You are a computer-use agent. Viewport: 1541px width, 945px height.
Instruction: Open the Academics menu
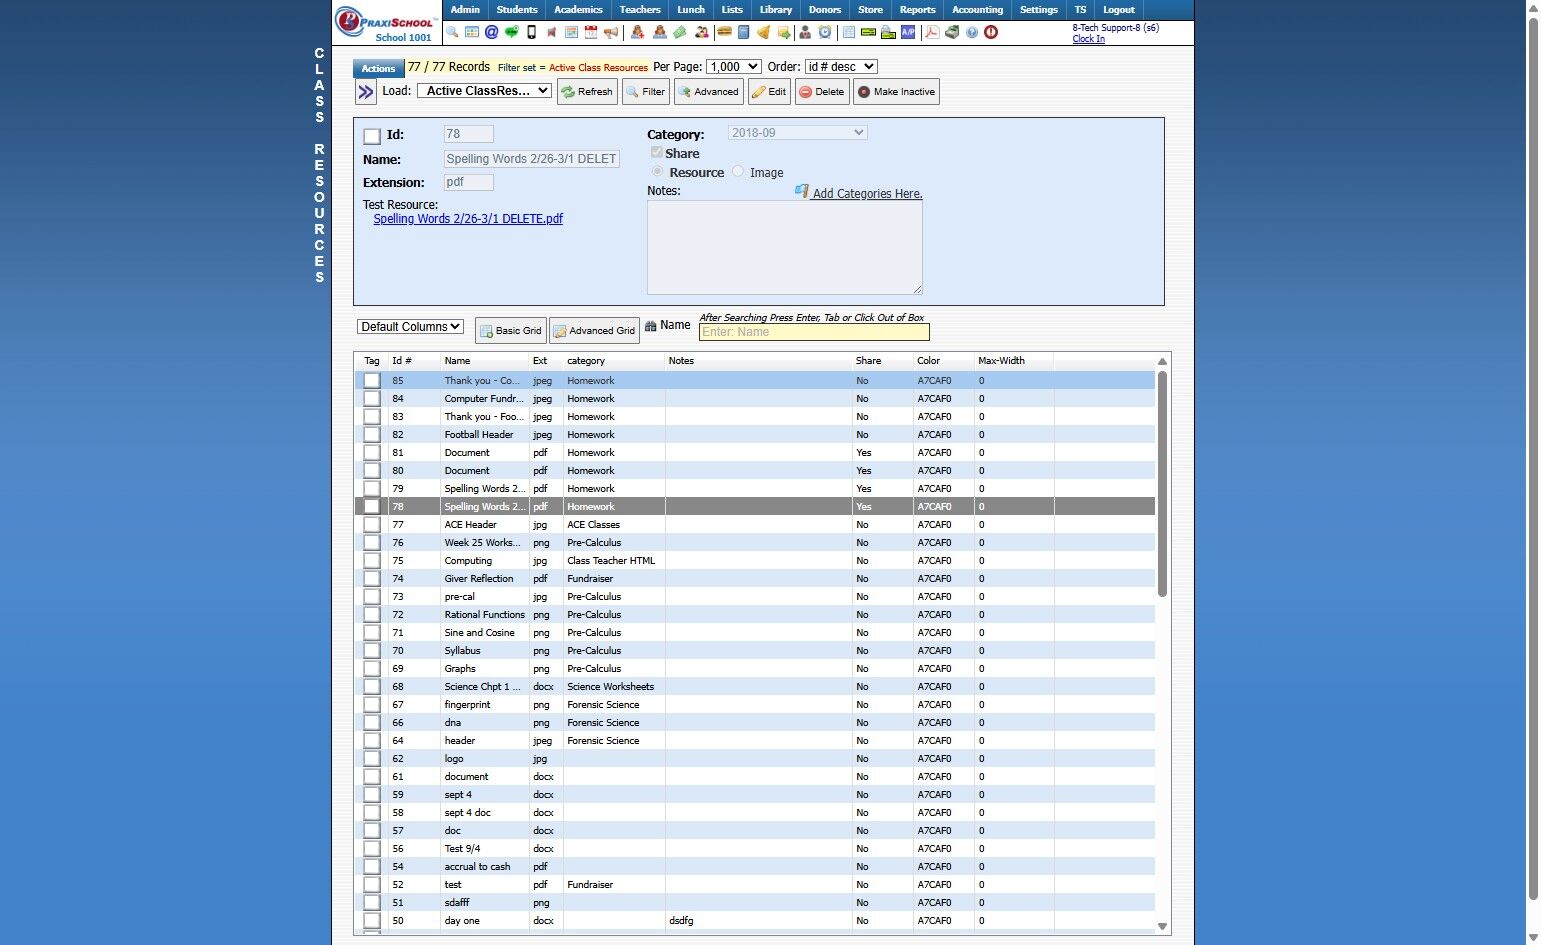tap(578, 10)
